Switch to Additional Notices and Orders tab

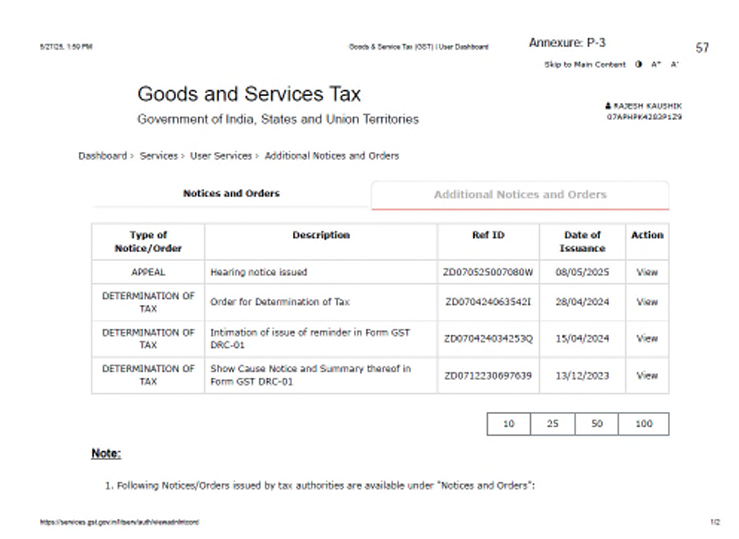(519, 194)
